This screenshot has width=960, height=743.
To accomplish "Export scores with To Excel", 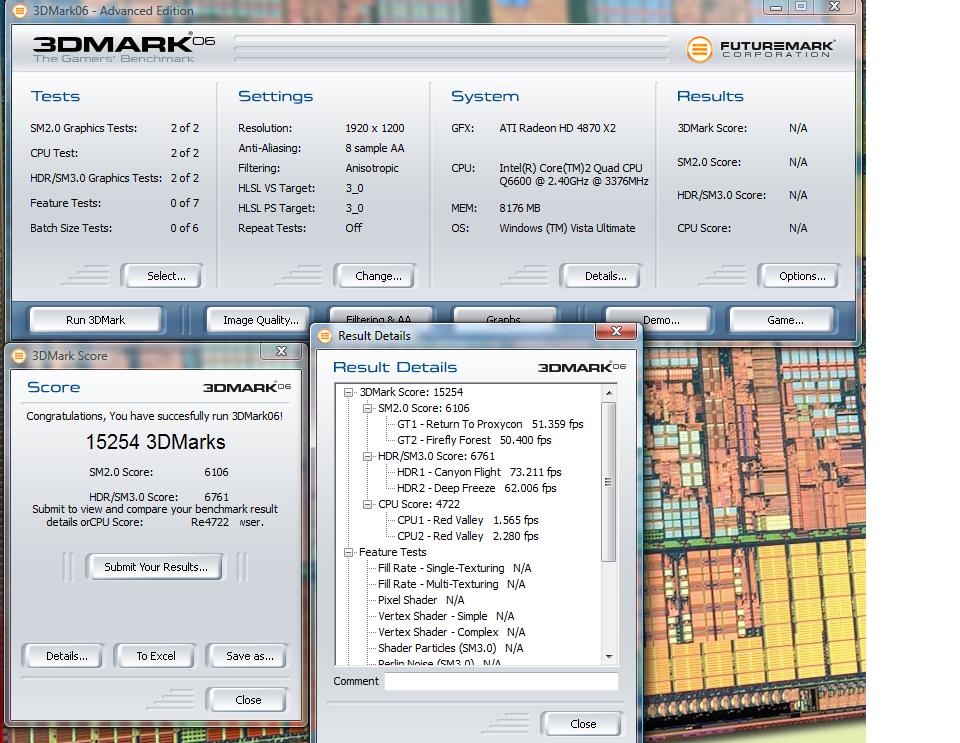I will 154,656.
